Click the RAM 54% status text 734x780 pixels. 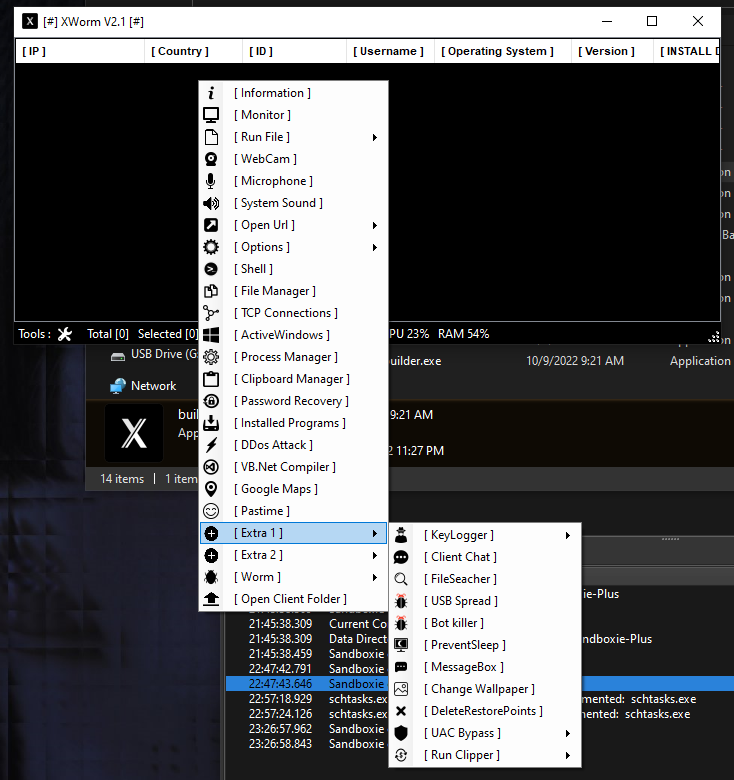(463, 334)
